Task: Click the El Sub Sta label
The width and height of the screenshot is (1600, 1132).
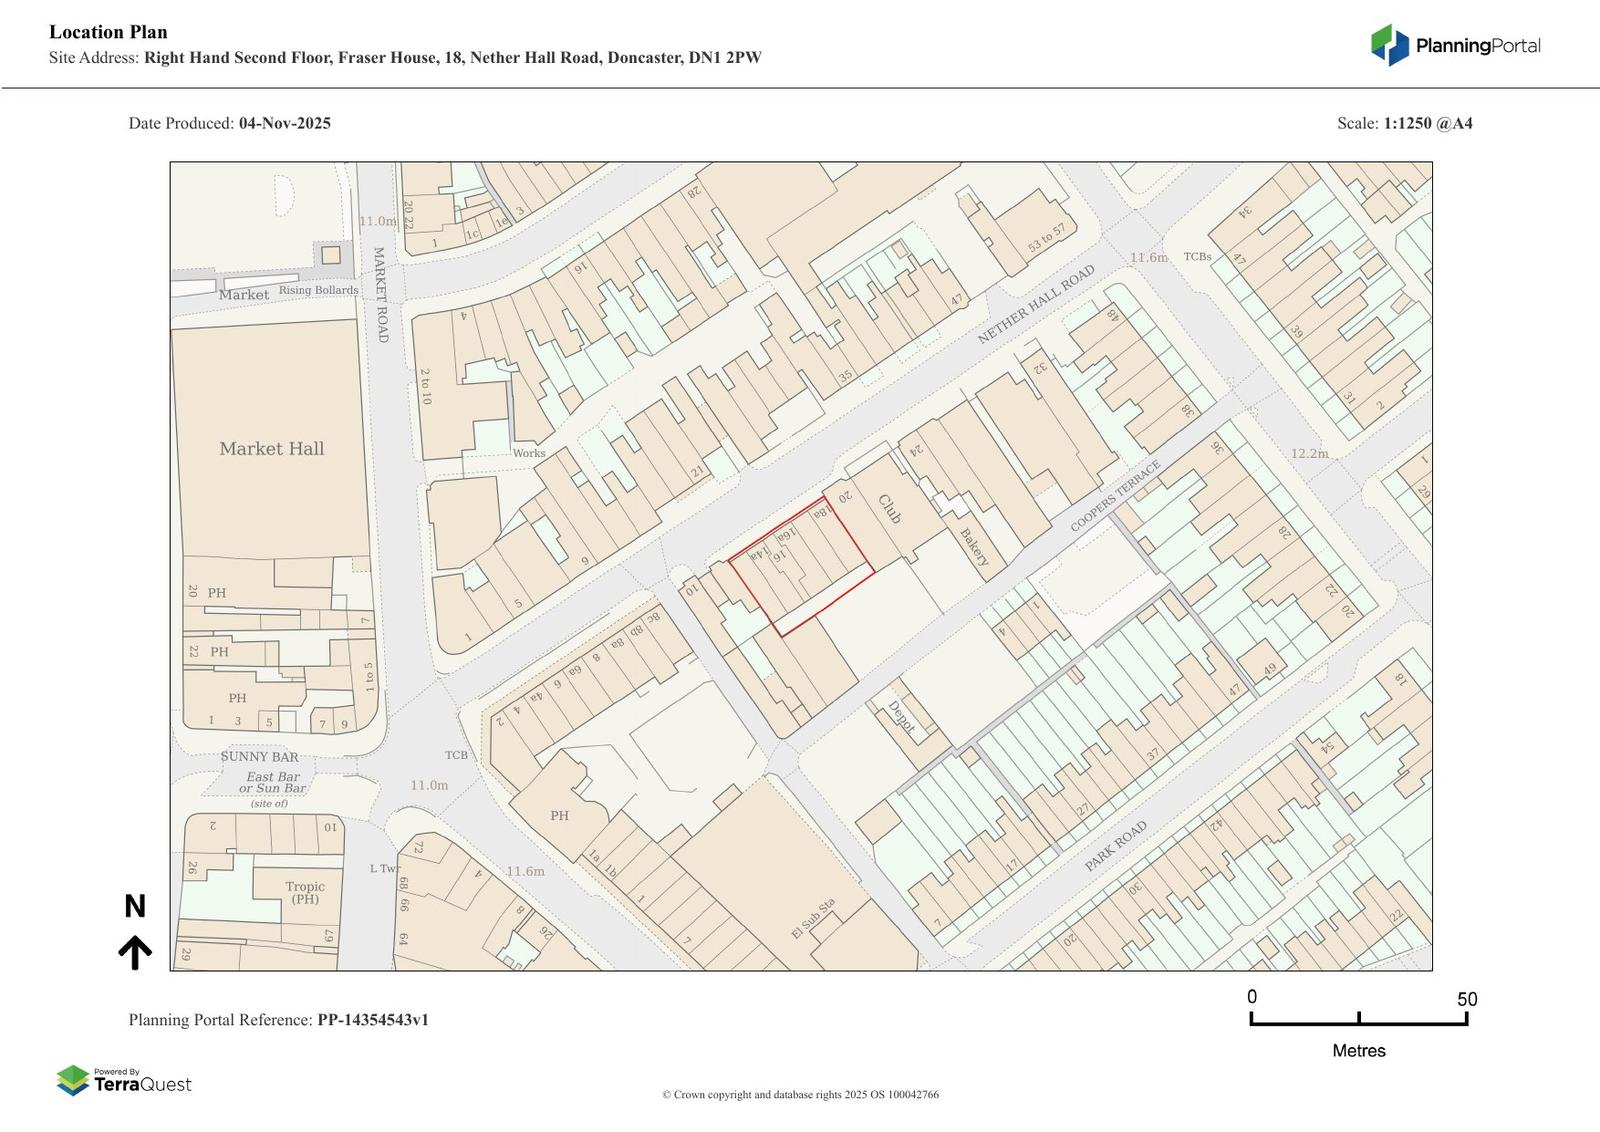Action: coord(813,918)
